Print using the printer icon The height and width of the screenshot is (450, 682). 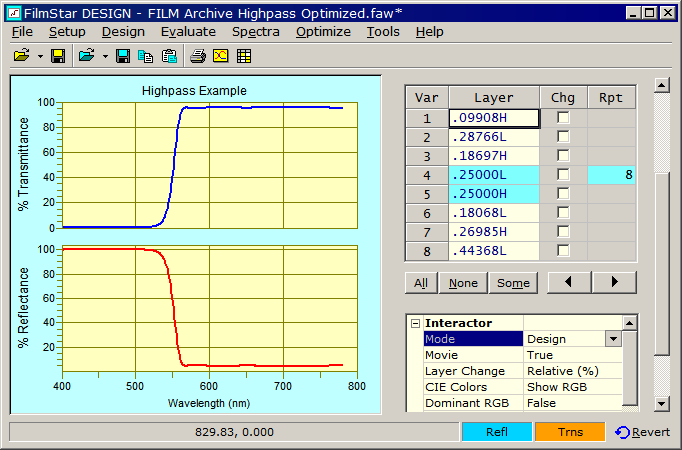[198, 56]
